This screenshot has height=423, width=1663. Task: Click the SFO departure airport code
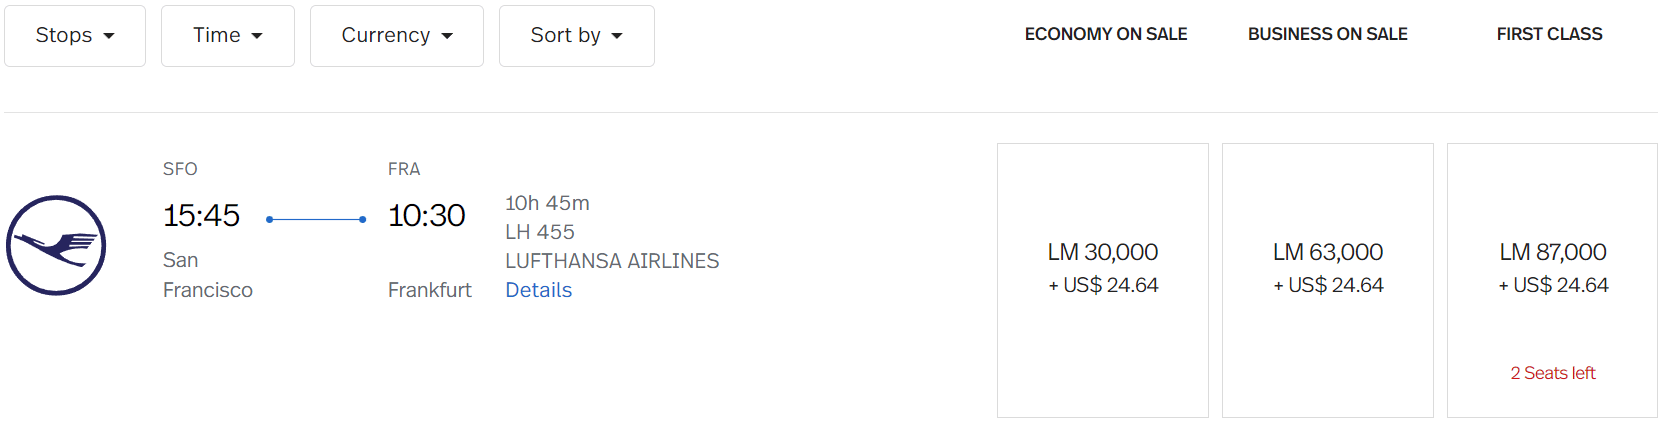pos(180,169)
